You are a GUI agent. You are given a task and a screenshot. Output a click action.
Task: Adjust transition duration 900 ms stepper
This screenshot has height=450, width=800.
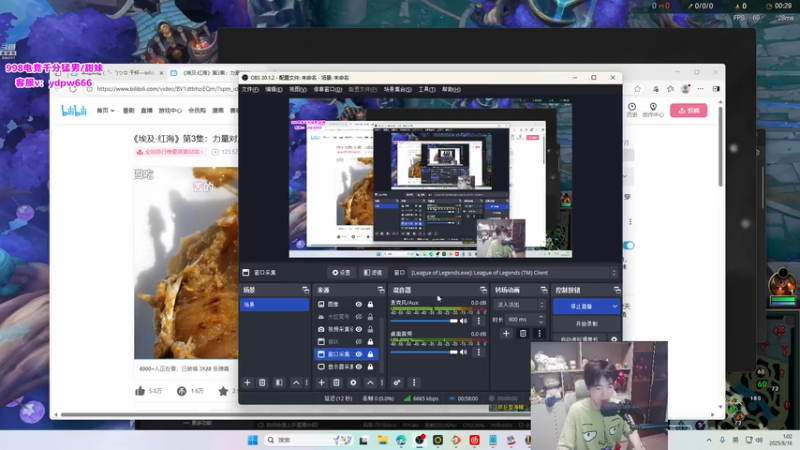pyautogui.click(x=541, y=319)
